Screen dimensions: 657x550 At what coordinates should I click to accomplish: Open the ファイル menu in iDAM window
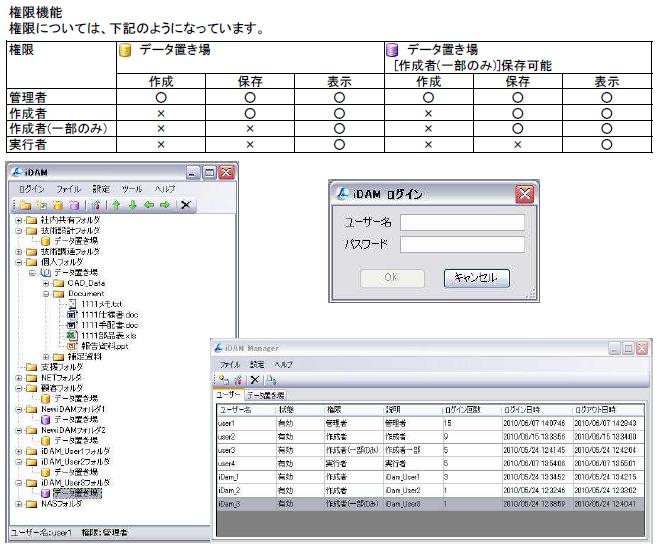point(68,189)
